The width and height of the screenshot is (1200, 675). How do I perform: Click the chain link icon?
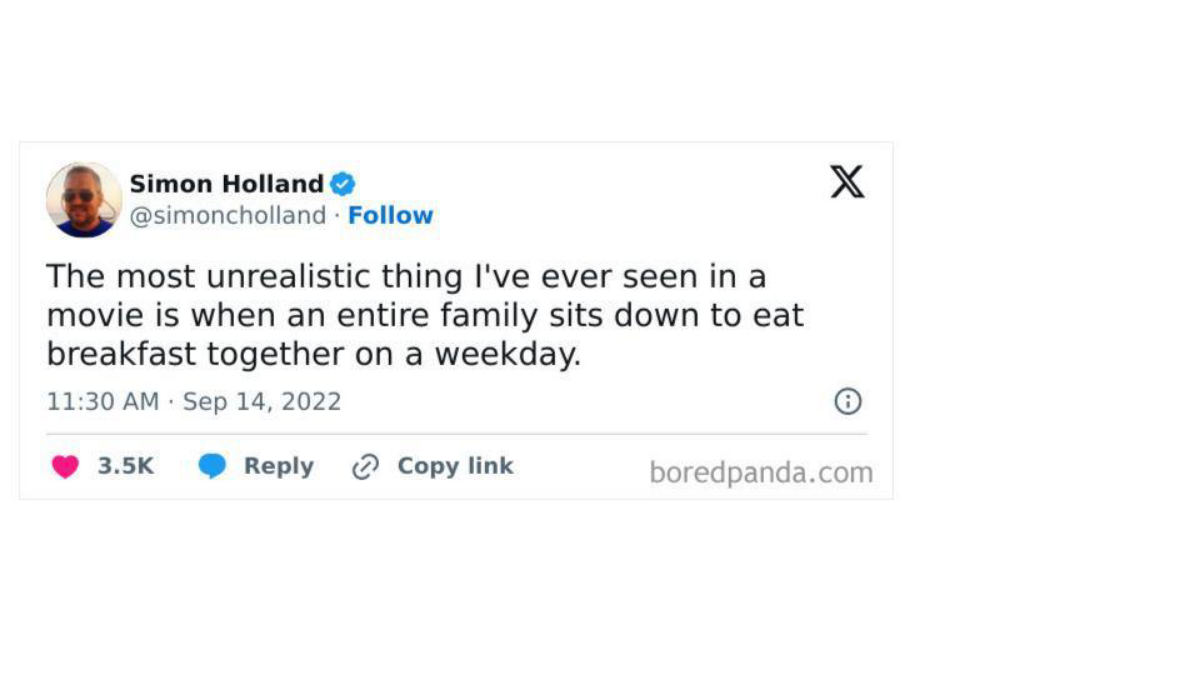tap(366, 467)
